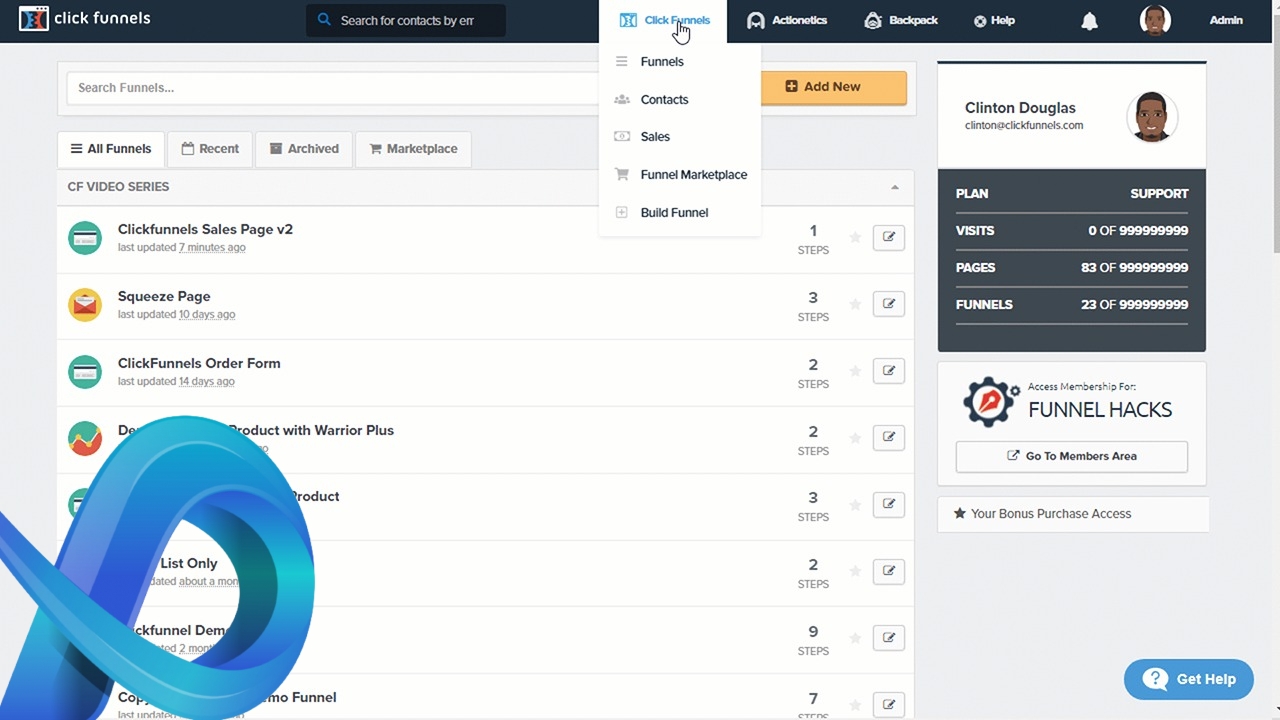Click the ClickFunnels logo icon
The height and width of the screenshot is (720, 1280).
(33, 18)
